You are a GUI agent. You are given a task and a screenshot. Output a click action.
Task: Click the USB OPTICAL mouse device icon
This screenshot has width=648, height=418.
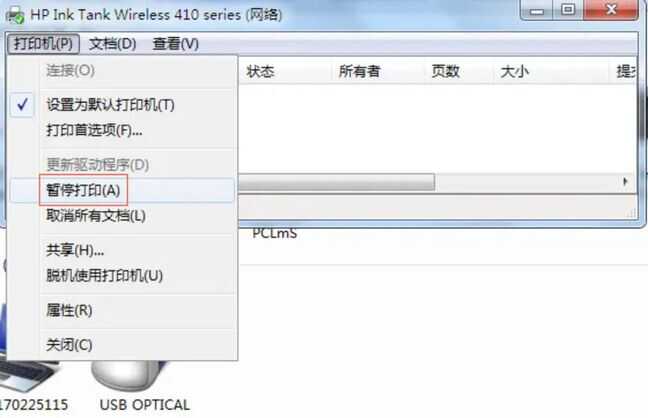coord(128,375)
